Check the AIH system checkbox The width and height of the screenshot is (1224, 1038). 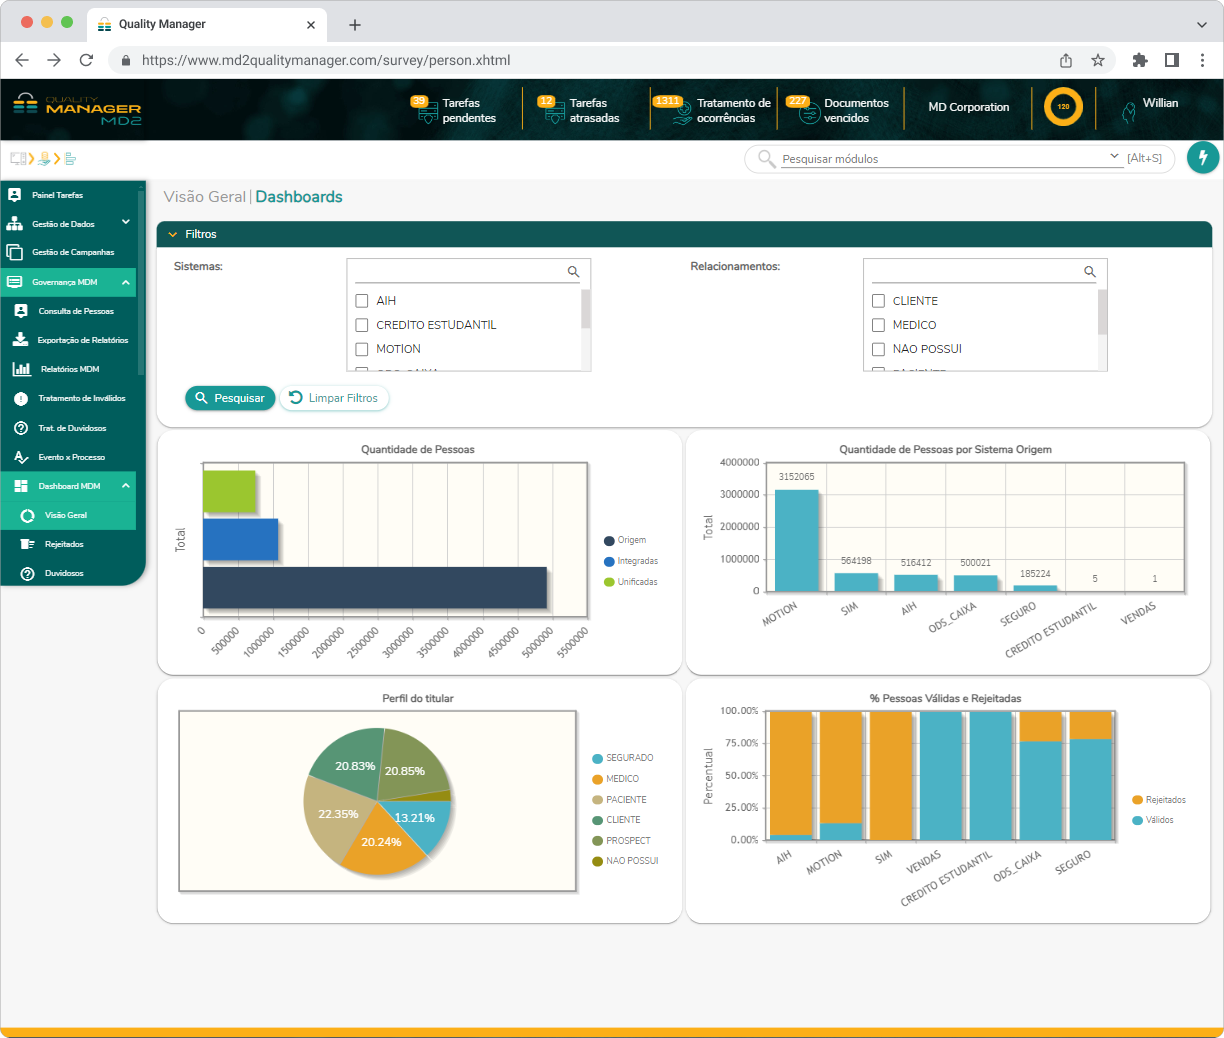362,301
